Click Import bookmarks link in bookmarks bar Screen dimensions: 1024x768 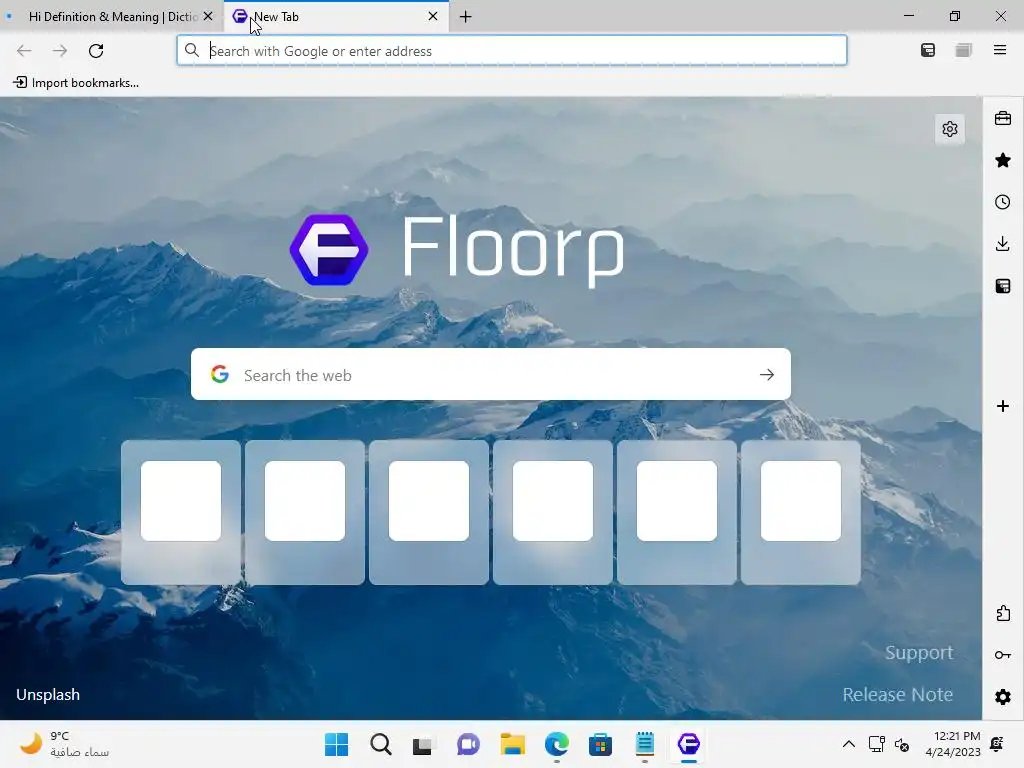pos(76,83)
